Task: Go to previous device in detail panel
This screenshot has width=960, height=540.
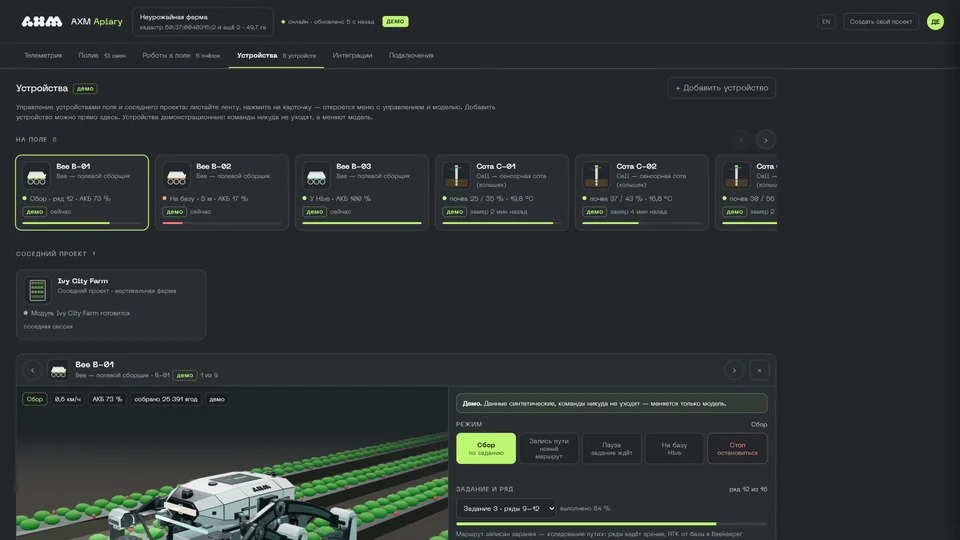Action: [x=32, y=370]
